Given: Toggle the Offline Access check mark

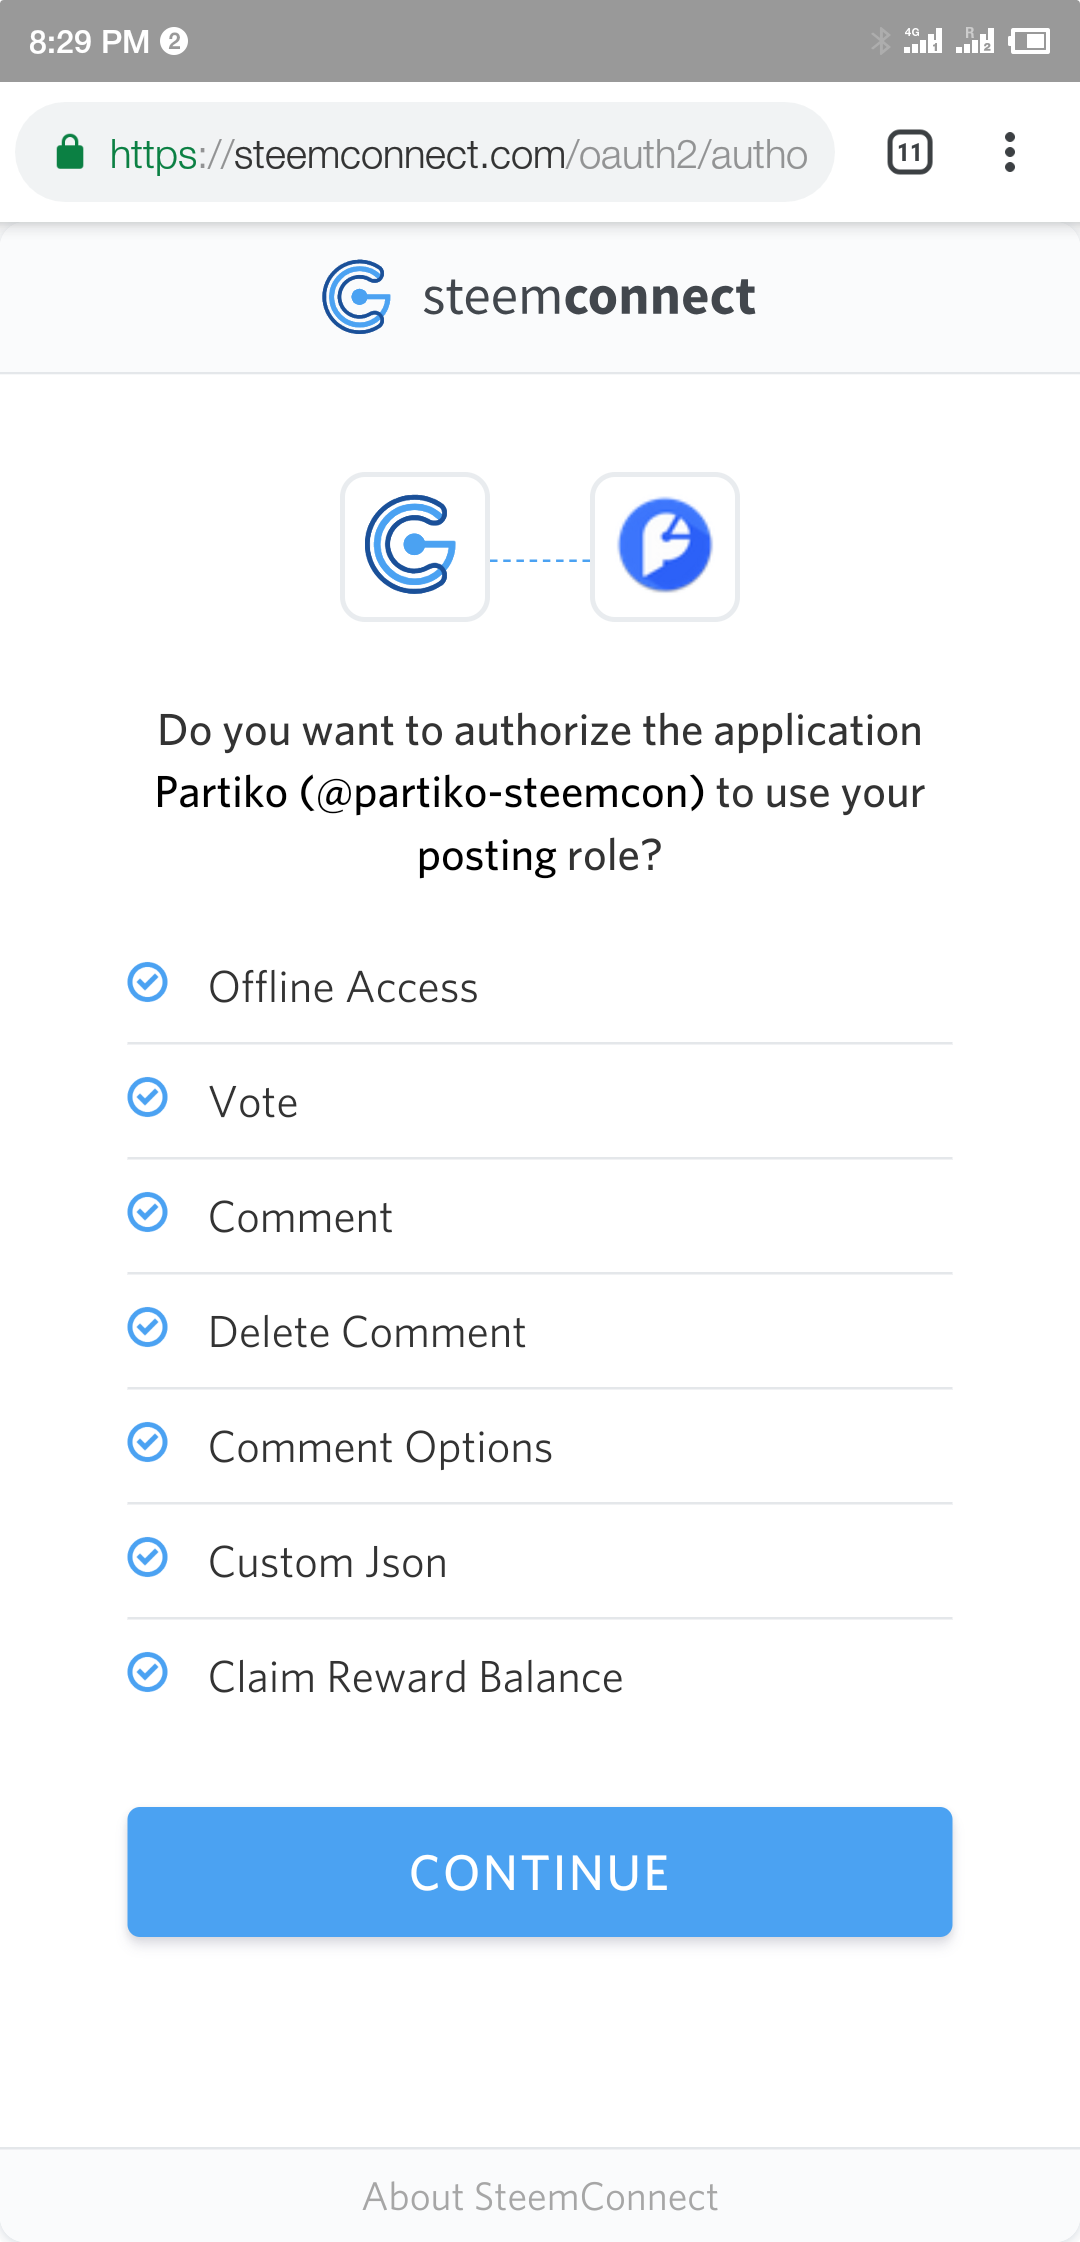Looking at the screenshot, I should point(148,982).
